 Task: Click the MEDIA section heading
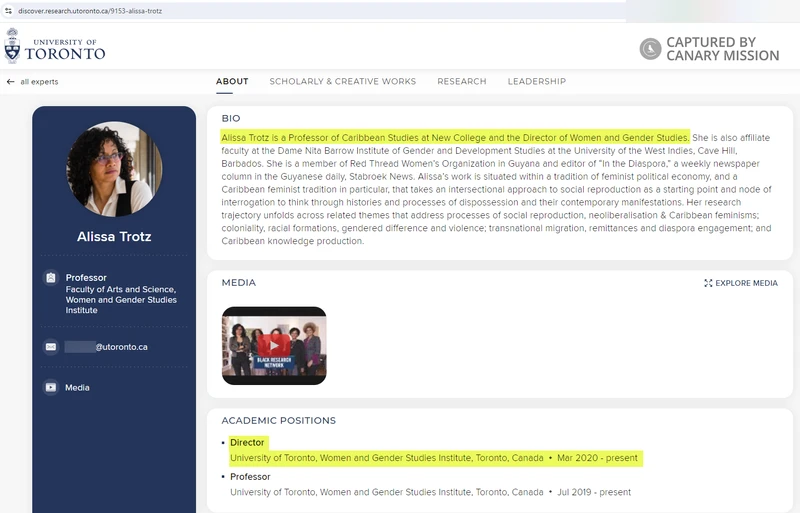[x=239, y=283]
